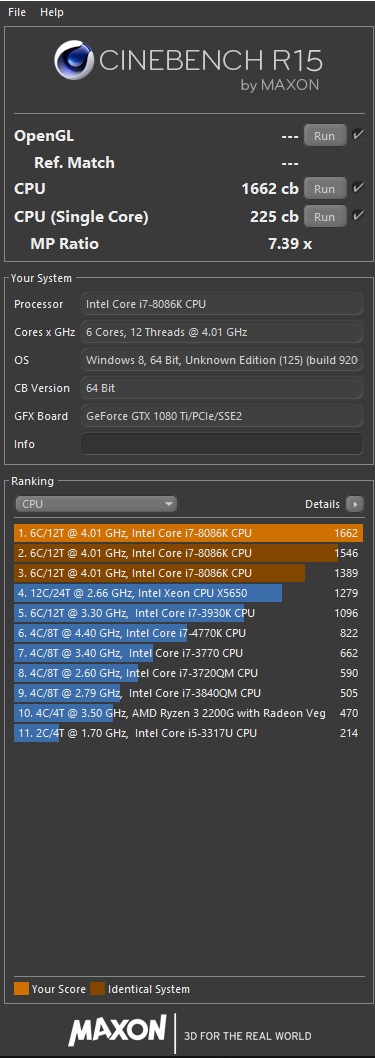This screenshot has width=375, height=1058.
Task: Click the Cinebench sphere logo icon
Action: tap(76, 60)
